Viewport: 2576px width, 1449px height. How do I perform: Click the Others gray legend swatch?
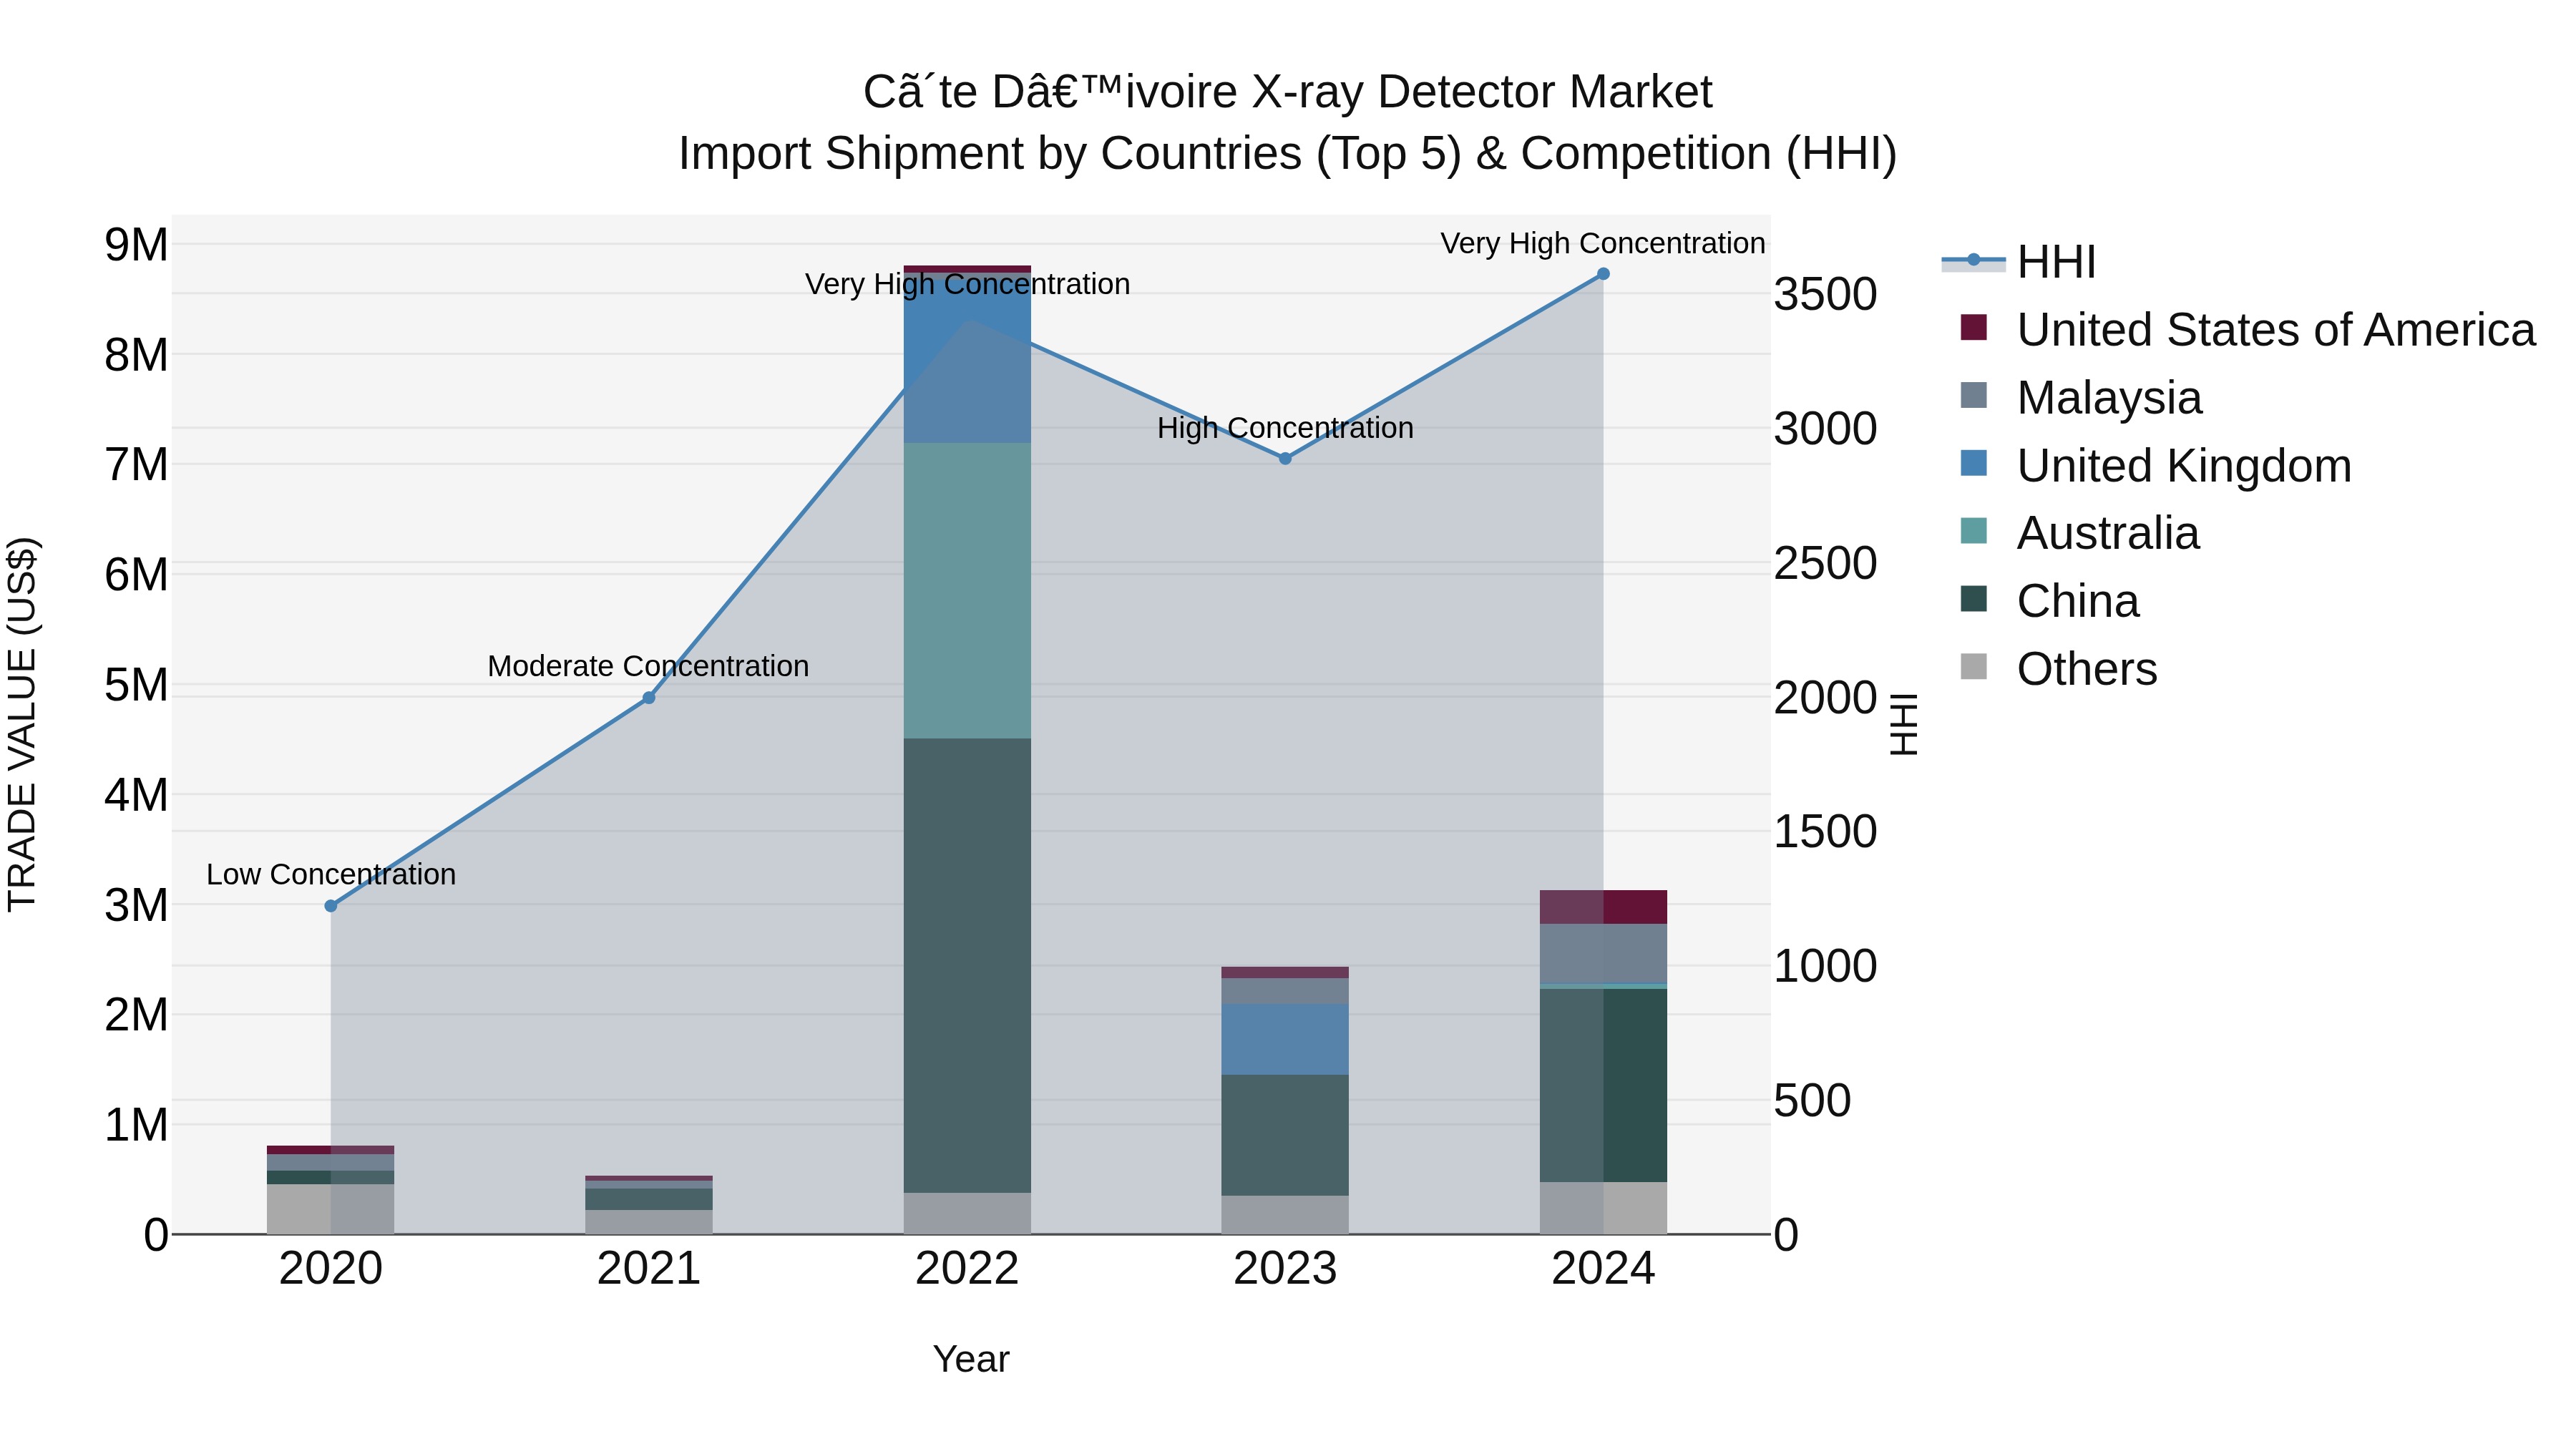tap(1974, 666)
